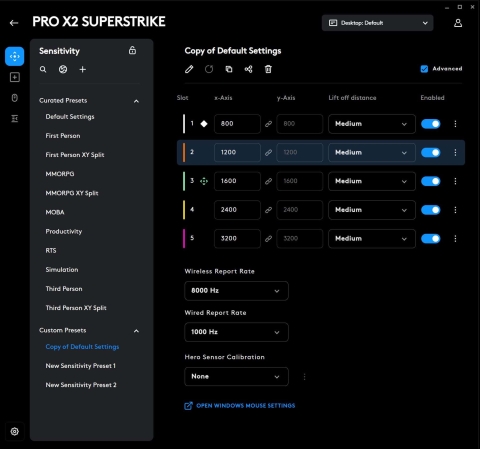Screen dimensions: 480x449
Task: Open the Wireless Report Rate 8000 Hz dropdown
Action: coord(236,291)
